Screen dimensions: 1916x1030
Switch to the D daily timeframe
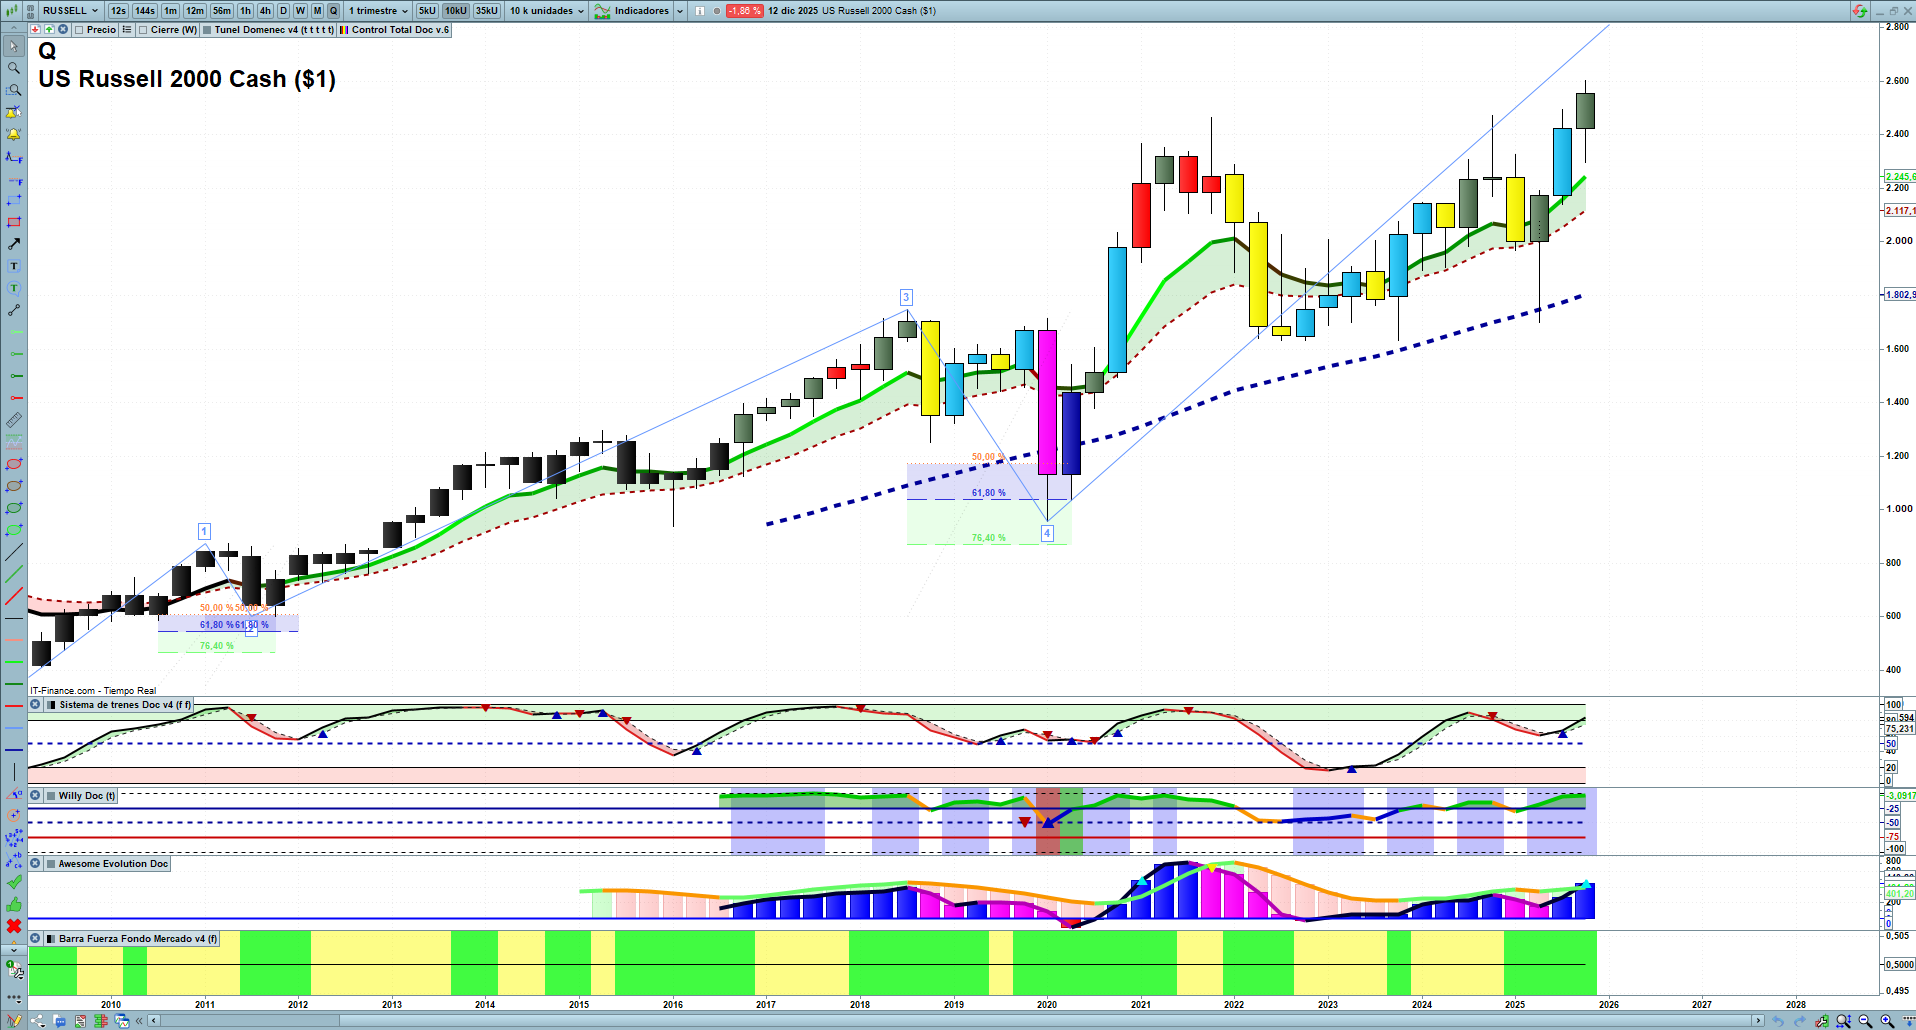coord(284,11)
